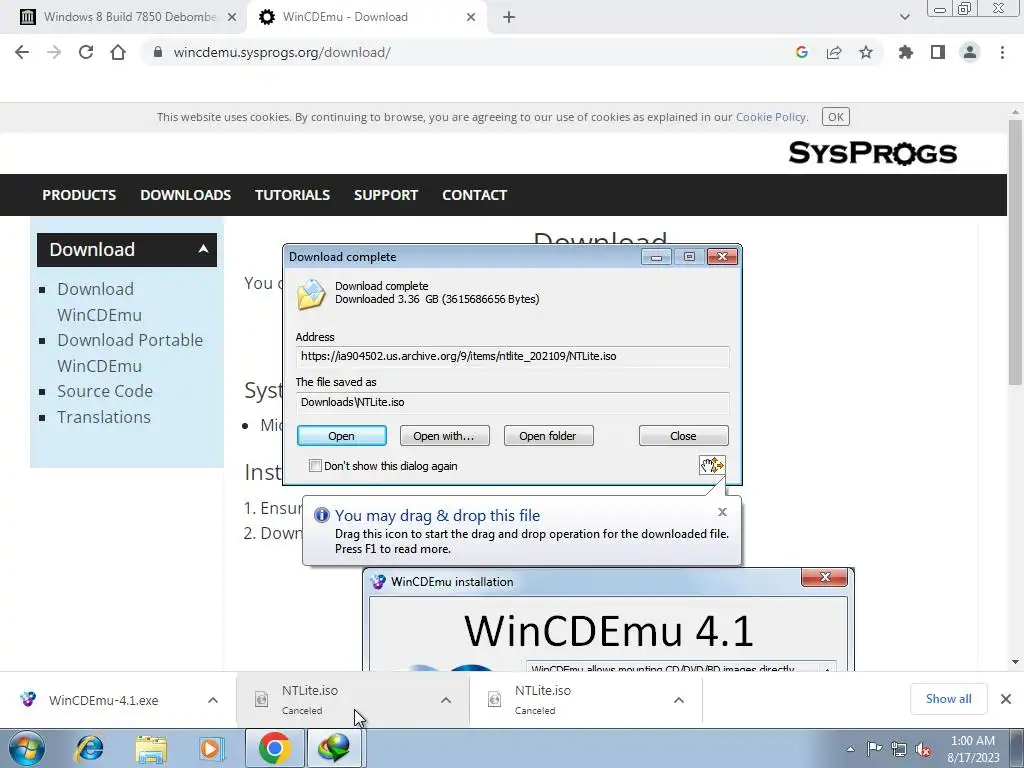The height and width of the screenshot is (768, 1024).
Task: Click the Google icon in address bar
Action: click(802, 52)
